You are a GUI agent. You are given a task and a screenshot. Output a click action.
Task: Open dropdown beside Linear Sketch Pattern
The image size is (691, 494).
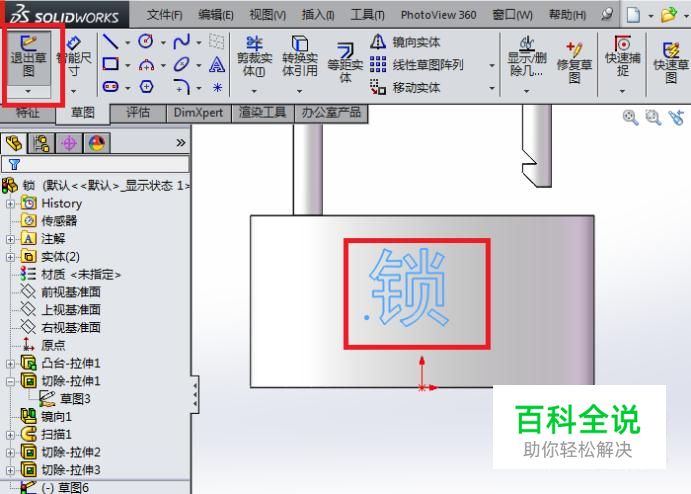[492, 66]
